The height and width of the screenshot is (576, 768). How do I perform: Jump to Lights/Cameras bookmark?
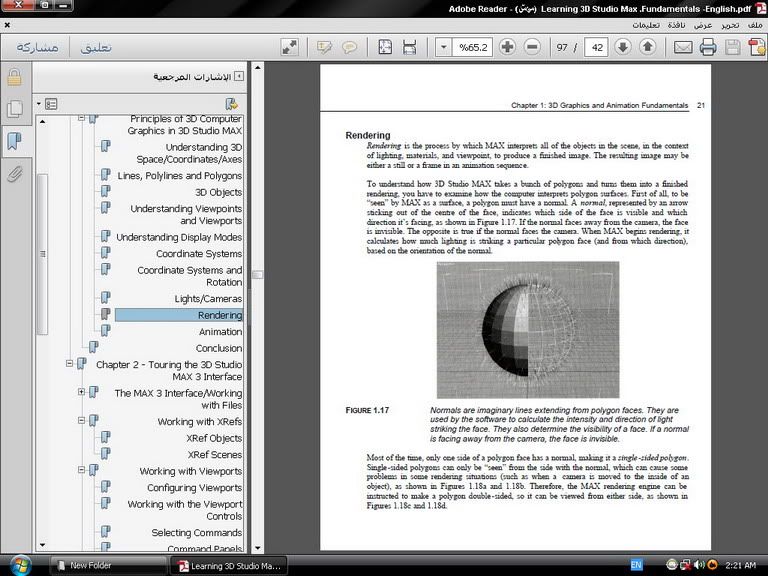(208, 299)
